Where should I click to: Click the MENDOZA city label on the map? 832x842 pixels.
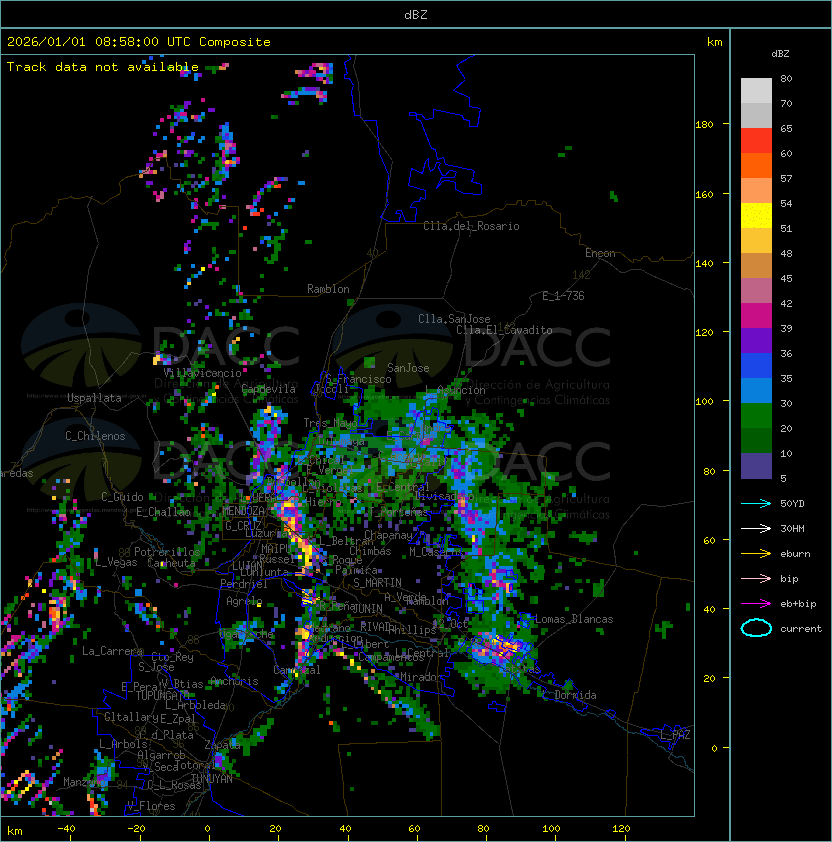[x=243, y=511]
